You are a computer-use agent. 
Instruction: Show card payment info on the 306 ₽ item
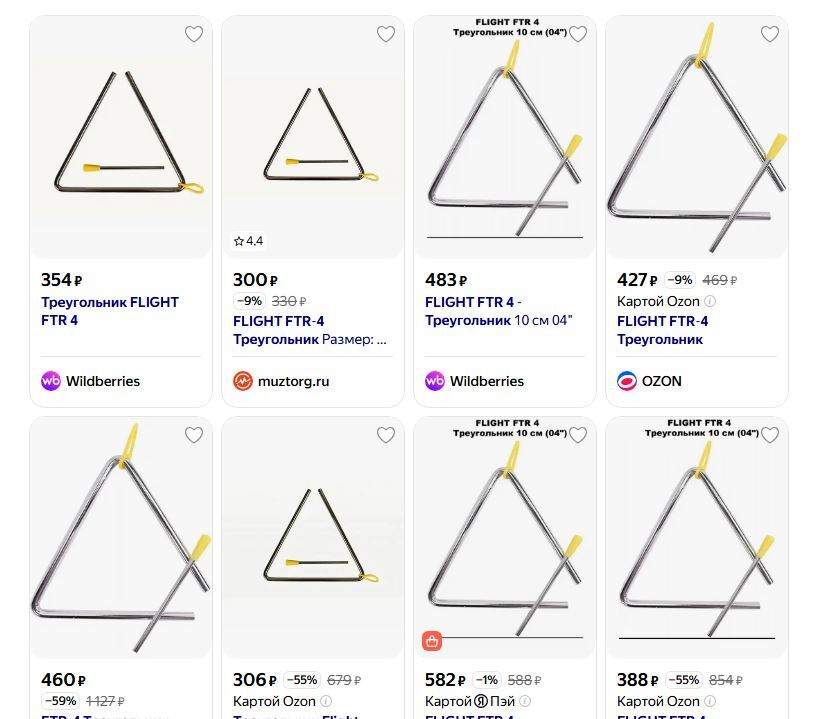[326, 702]
